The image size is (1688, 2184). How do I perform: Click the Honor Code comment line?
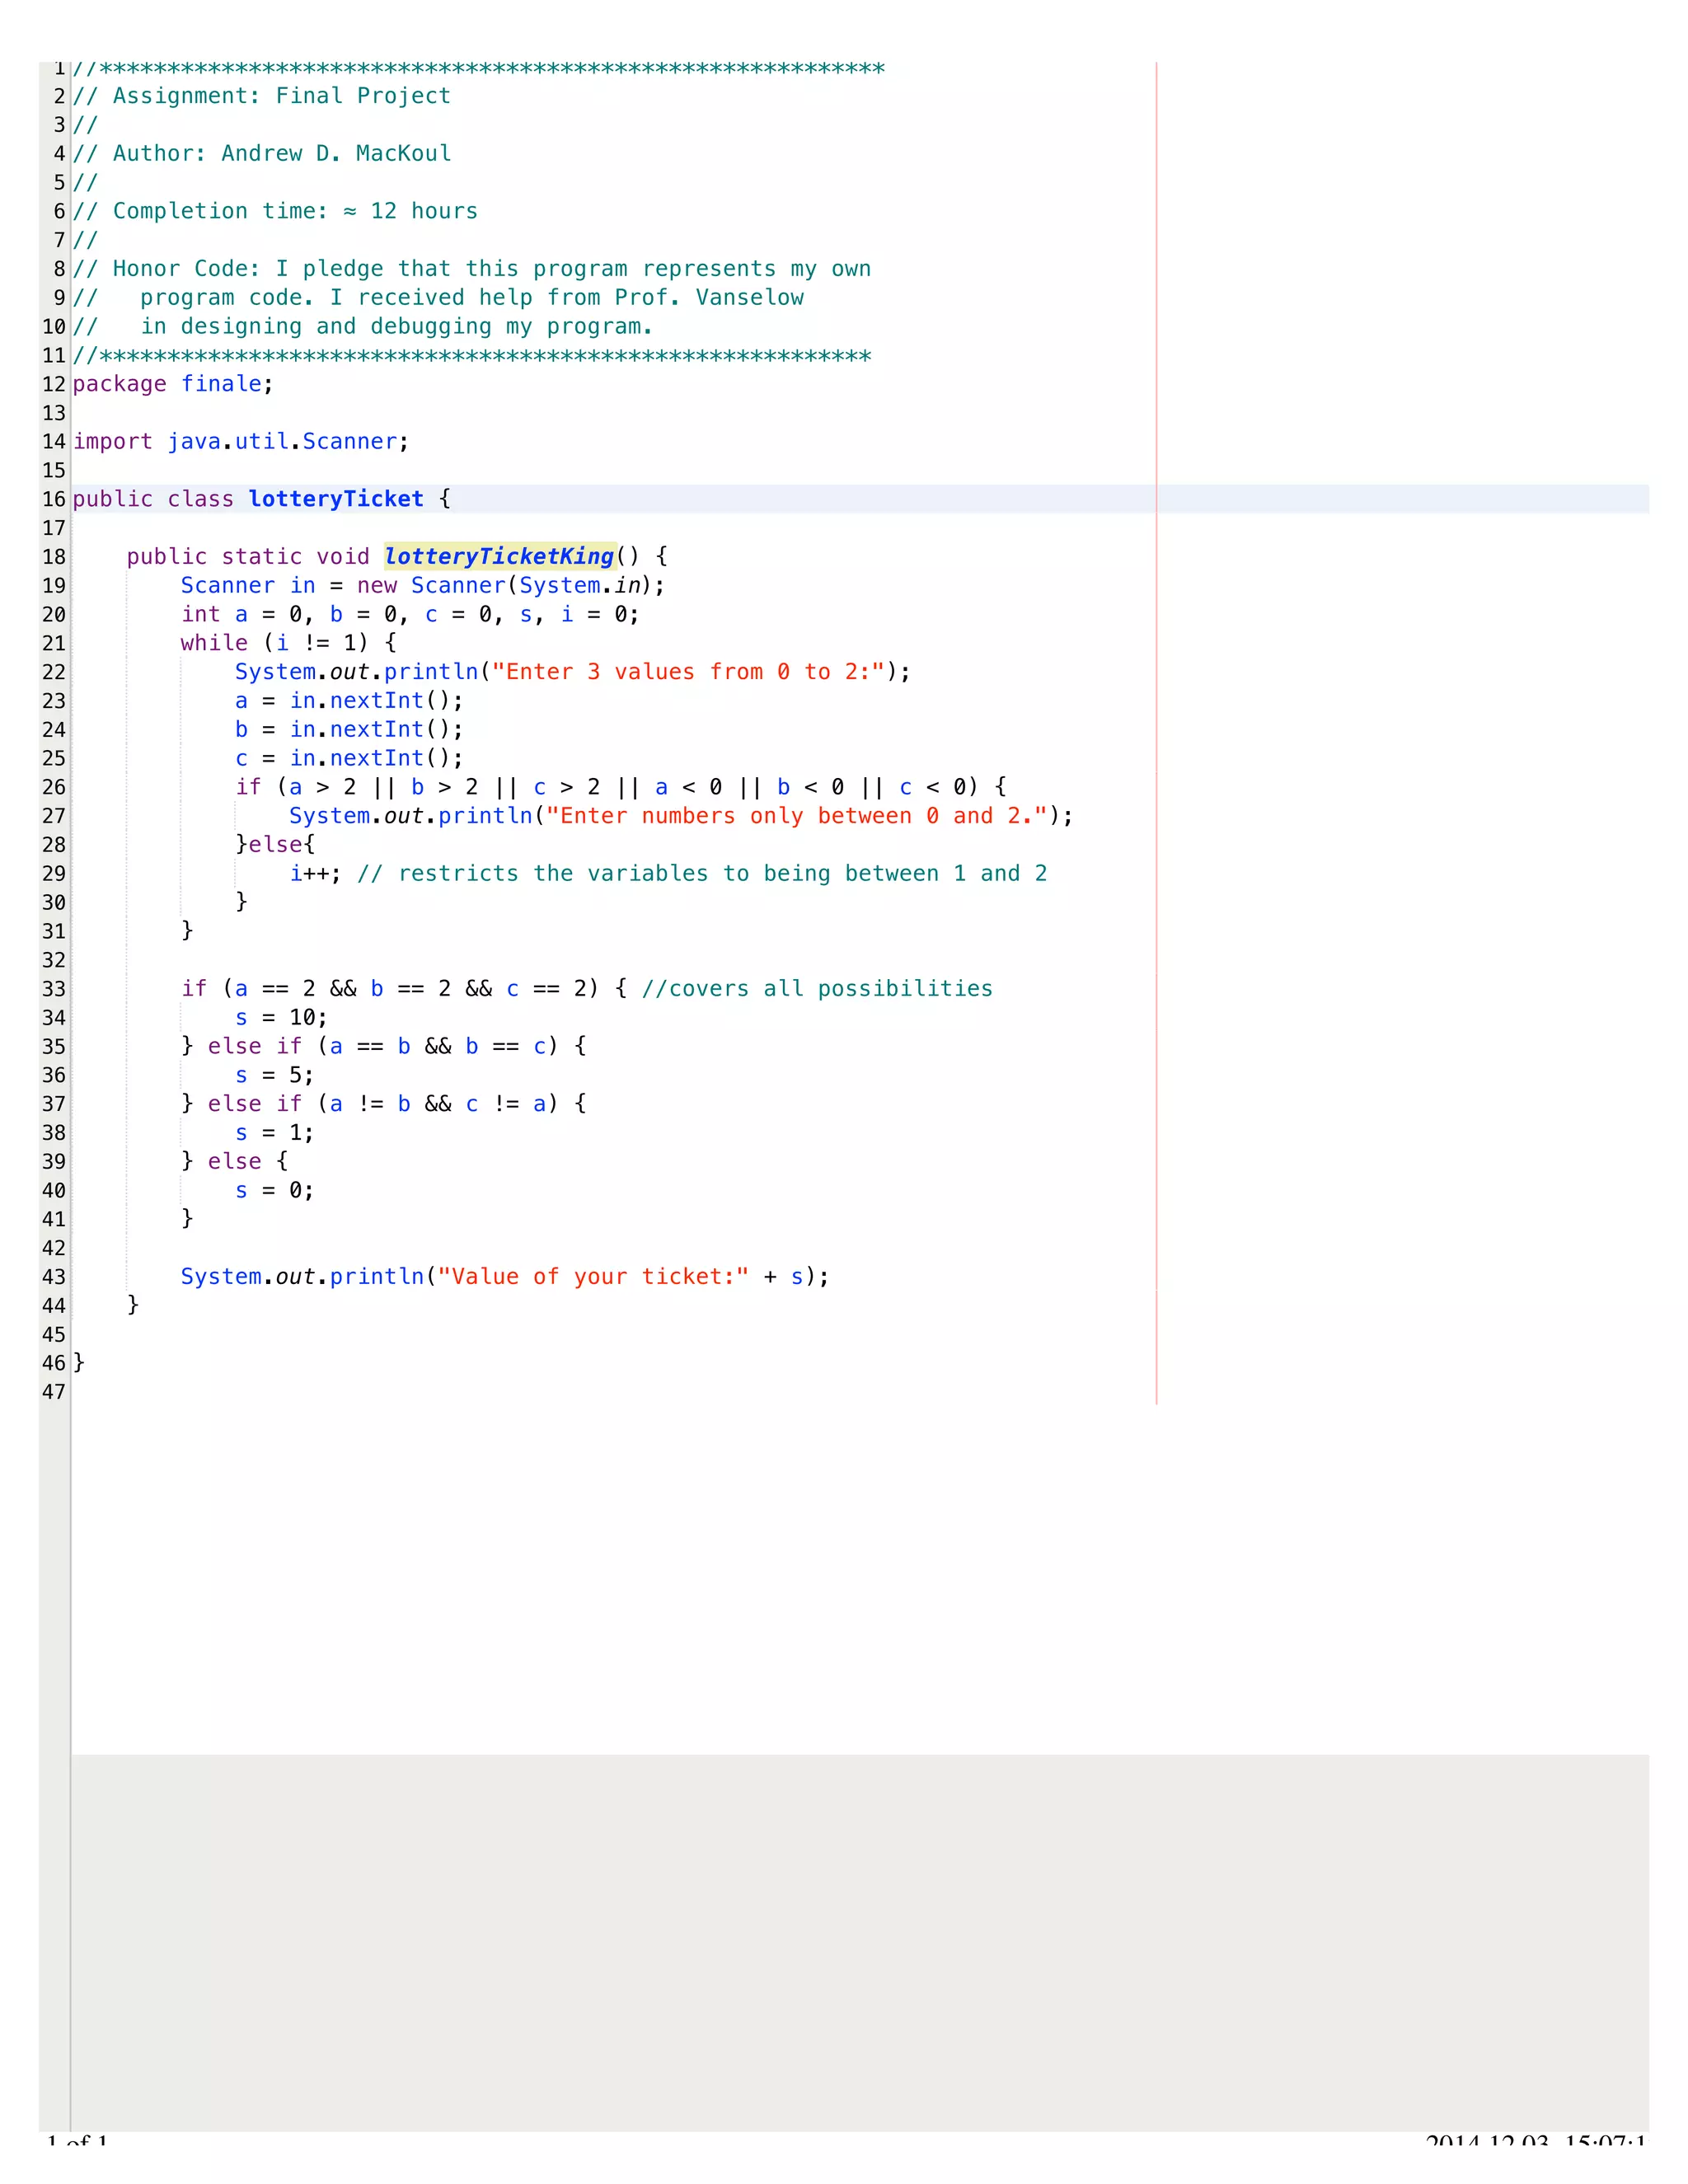coord(472,269)
